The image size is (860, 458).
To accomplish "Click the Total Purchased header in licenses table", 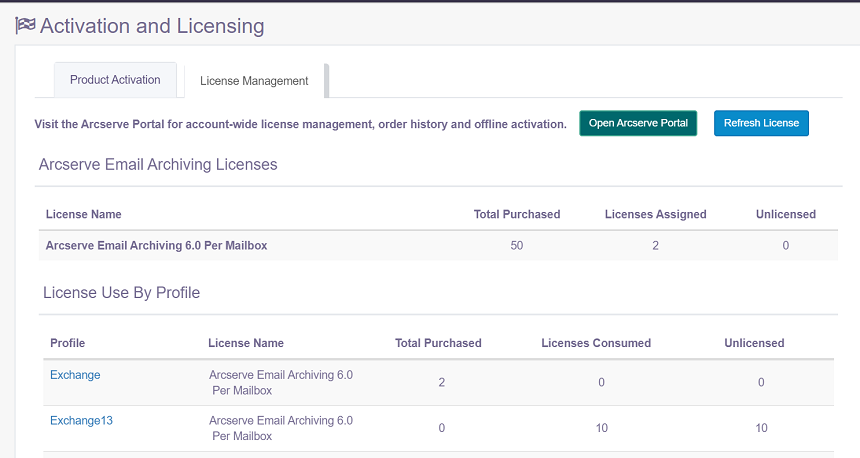I will (517, 214).
